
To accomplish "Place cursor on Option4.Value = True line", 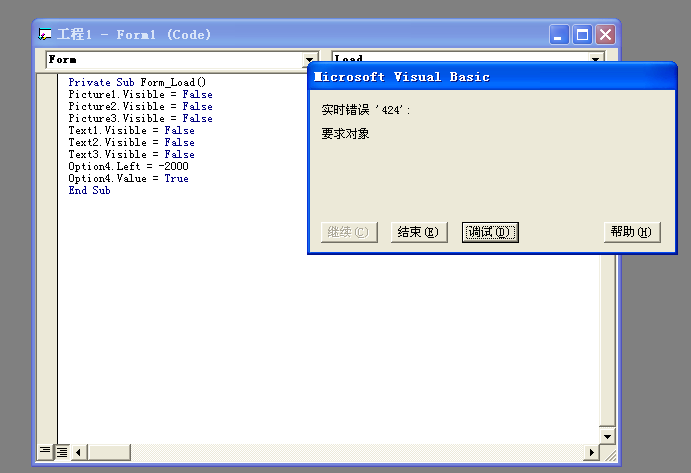I will point(128,179).
